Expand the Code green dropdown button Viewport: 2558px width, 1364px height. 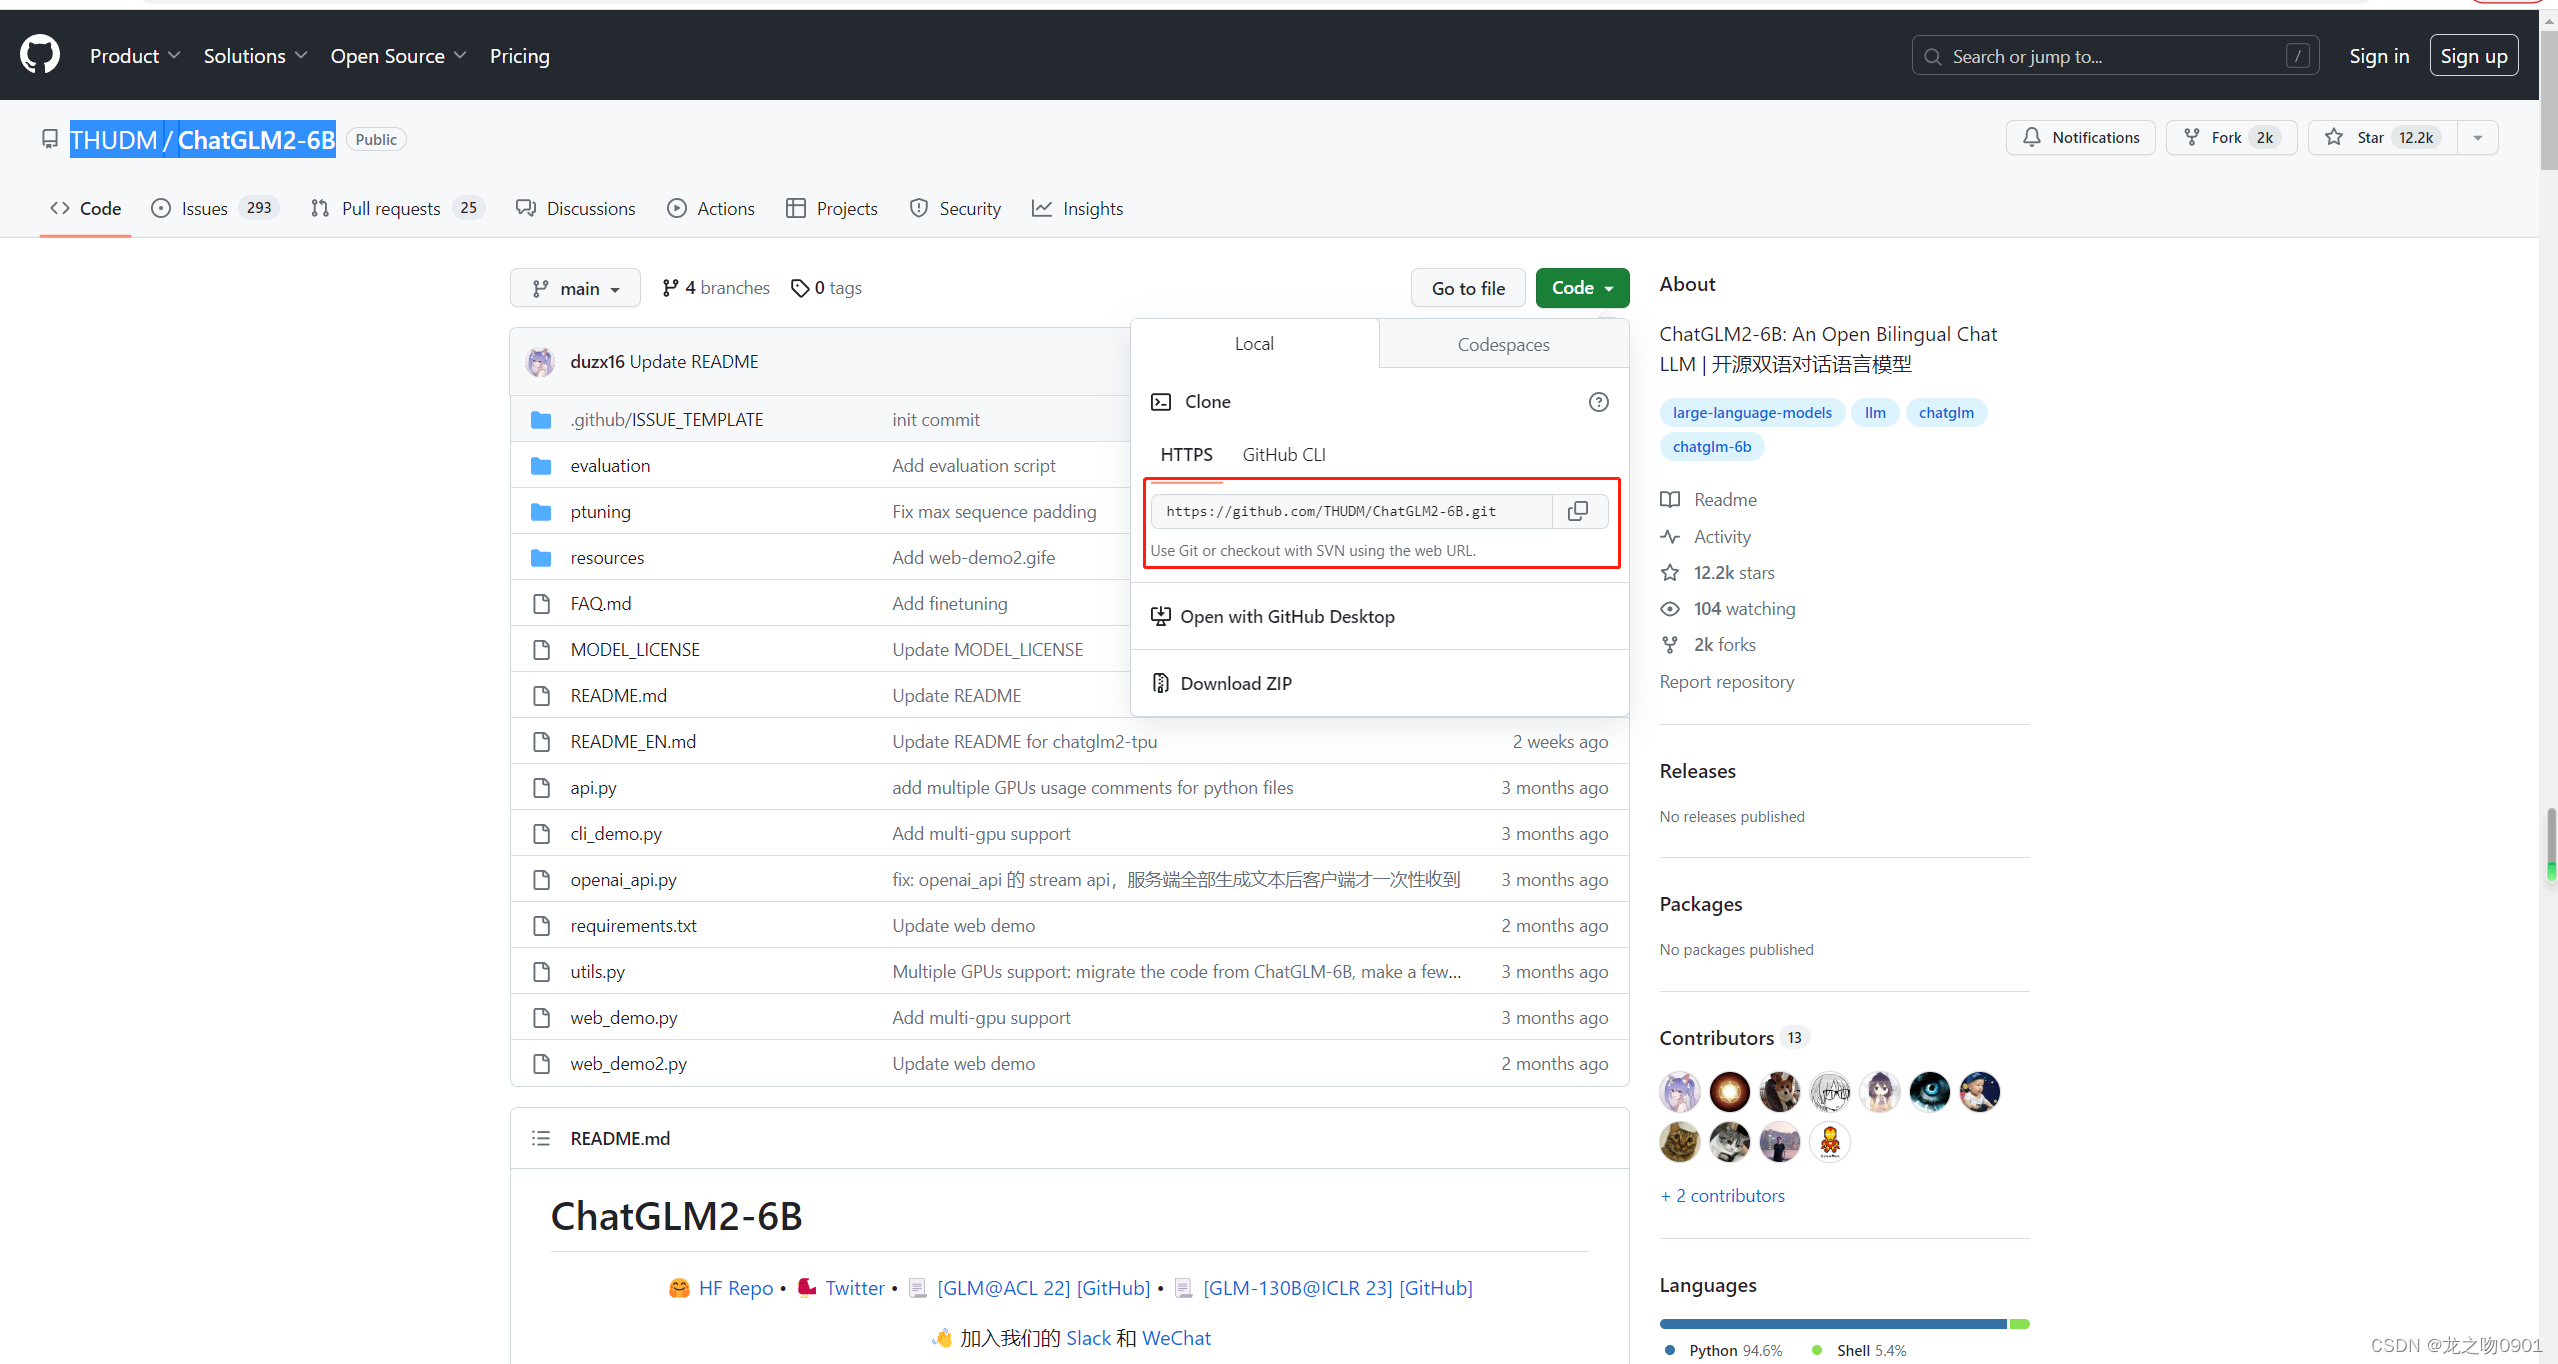[x=1580, y=288]
